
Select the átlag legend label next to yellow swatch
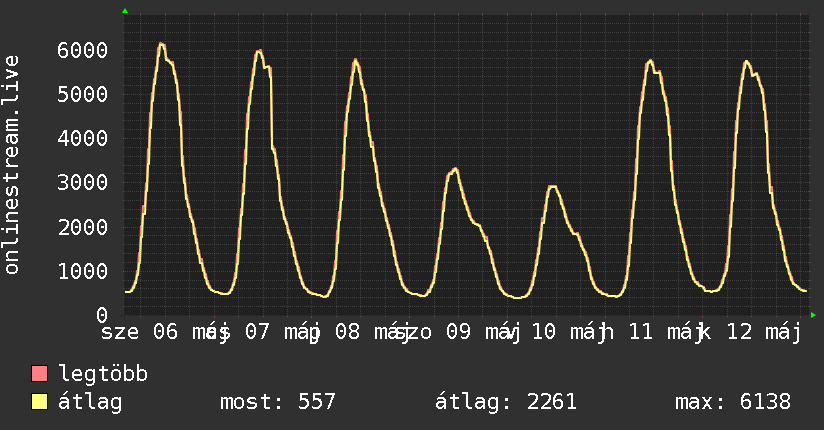tap(90, 402)
